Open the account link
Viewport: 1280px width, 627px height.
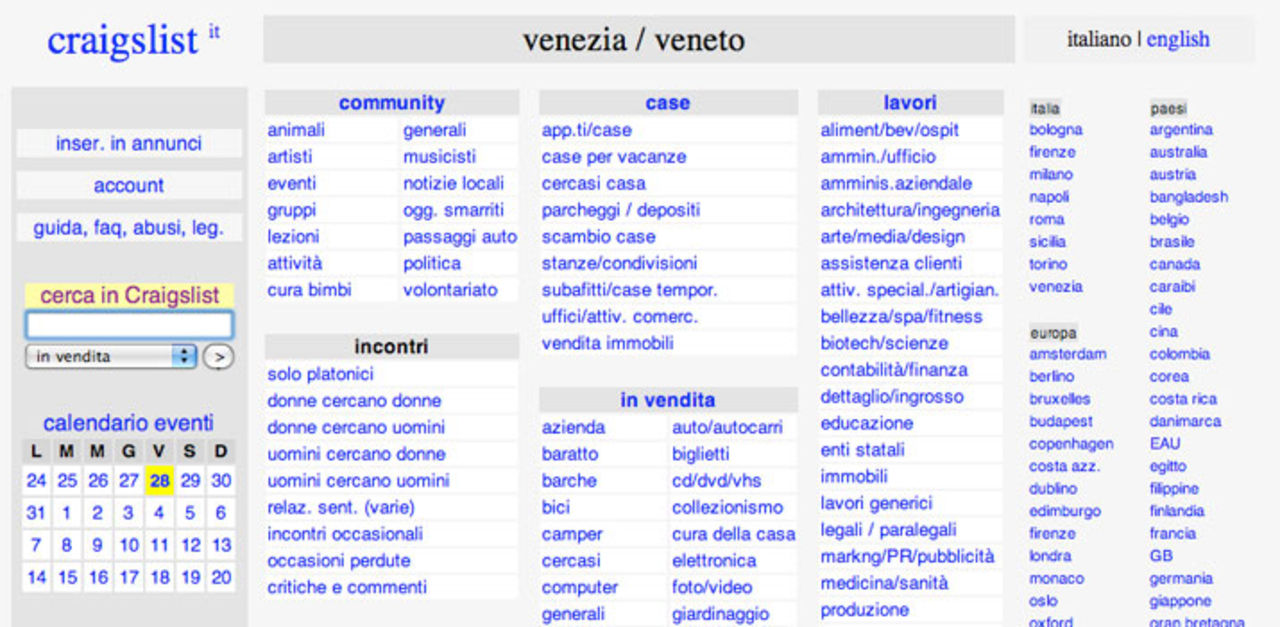(x=129, y=185)
